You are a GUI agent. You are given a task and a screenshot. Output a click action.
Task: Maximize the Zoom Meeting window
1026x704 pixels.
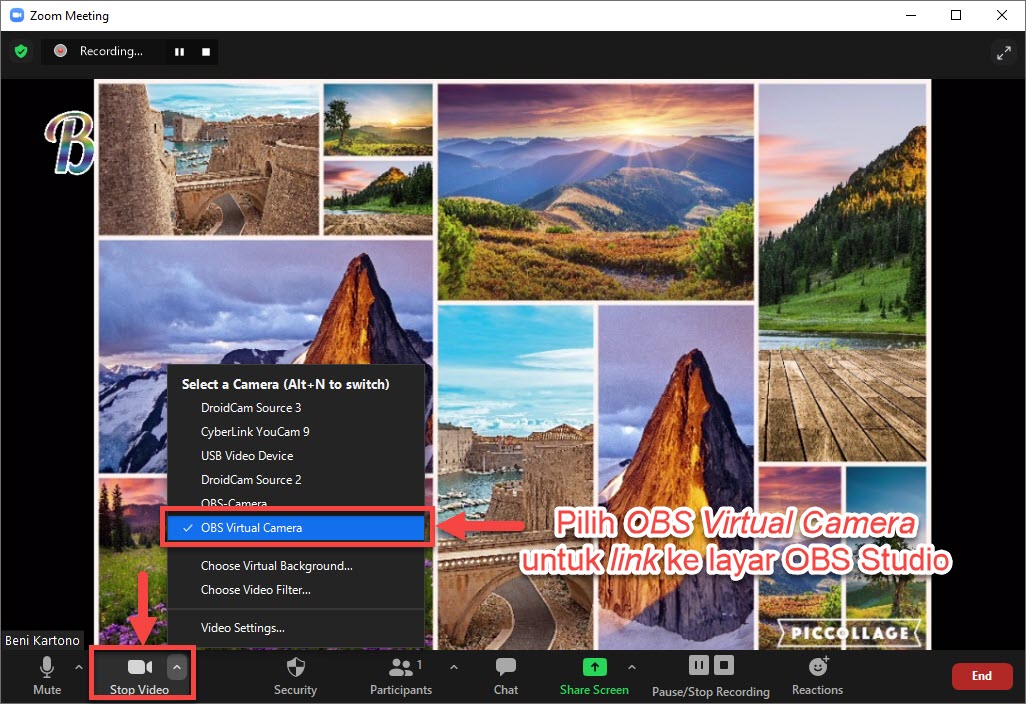click(955, 15)
